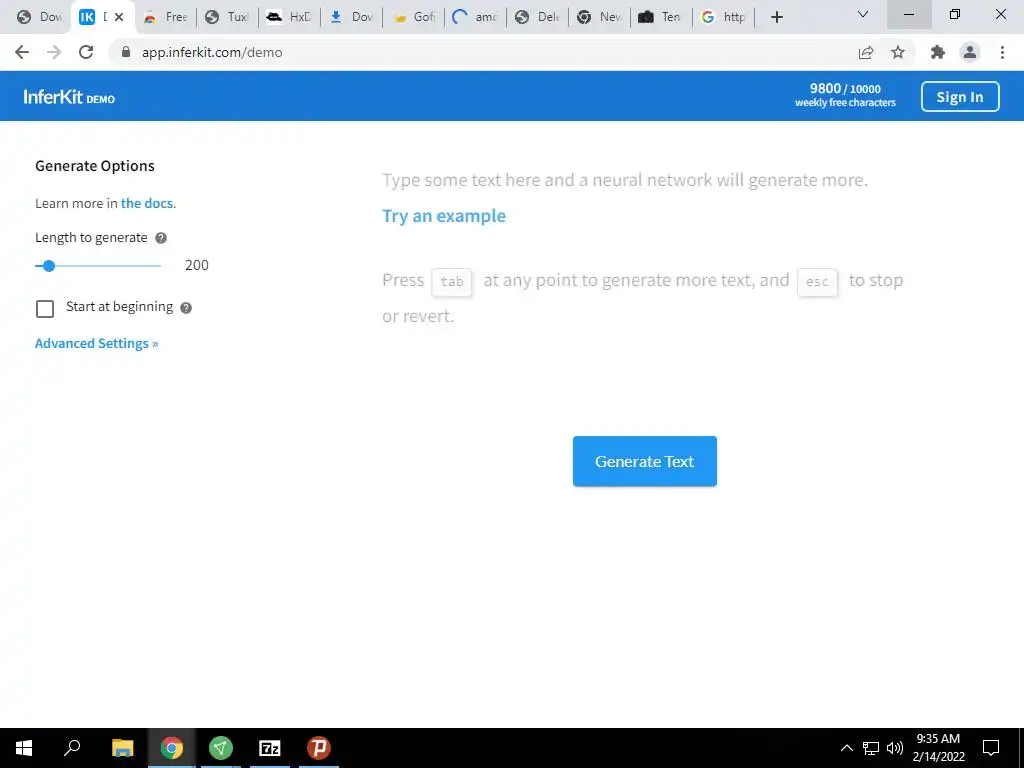Click the Generate Text button
Image resolution: width=1024 pixels, height=768 pixels.
645,461
